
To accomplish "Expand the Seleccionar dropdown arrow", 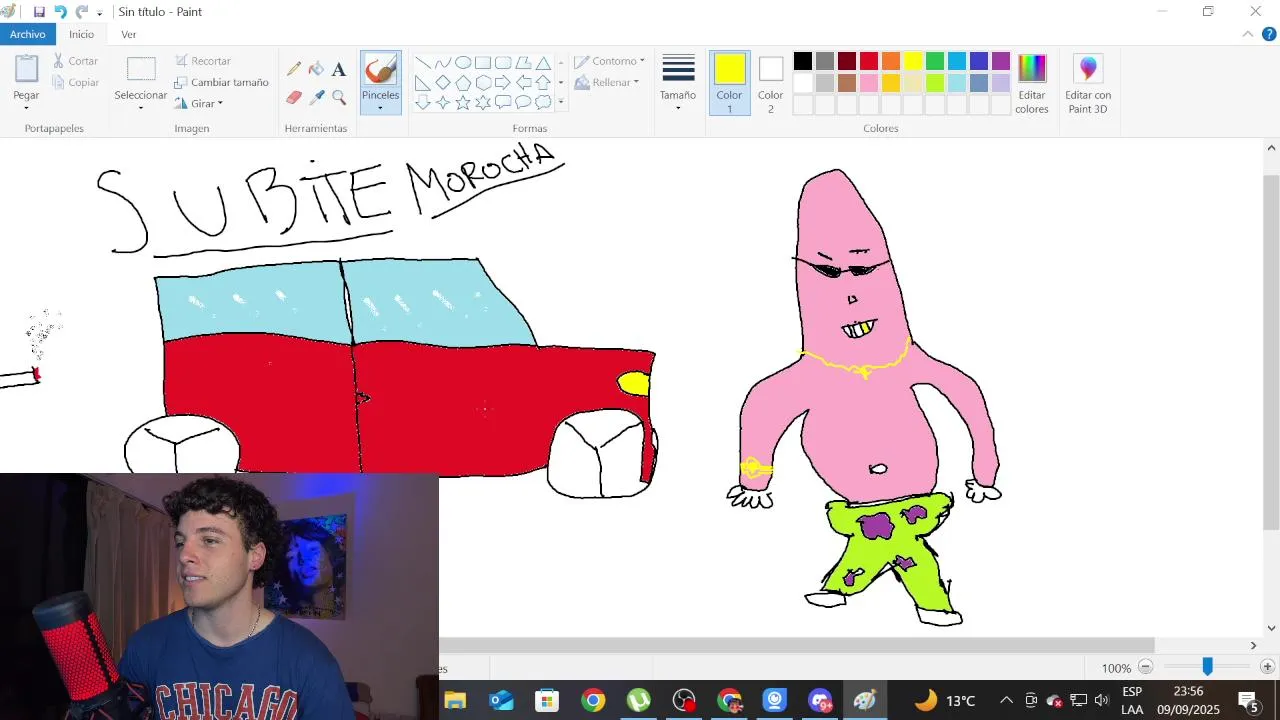I will pyautogui.click(x=141, y=108).
